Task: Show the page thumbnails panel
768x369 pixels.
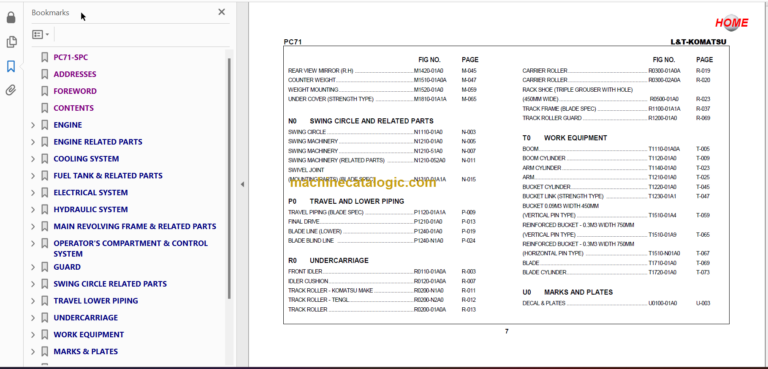Action: pos(11,42)
